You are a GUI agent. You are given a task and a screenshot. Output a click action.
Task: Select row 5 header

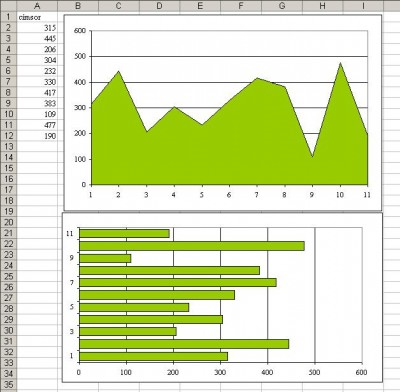8,60
